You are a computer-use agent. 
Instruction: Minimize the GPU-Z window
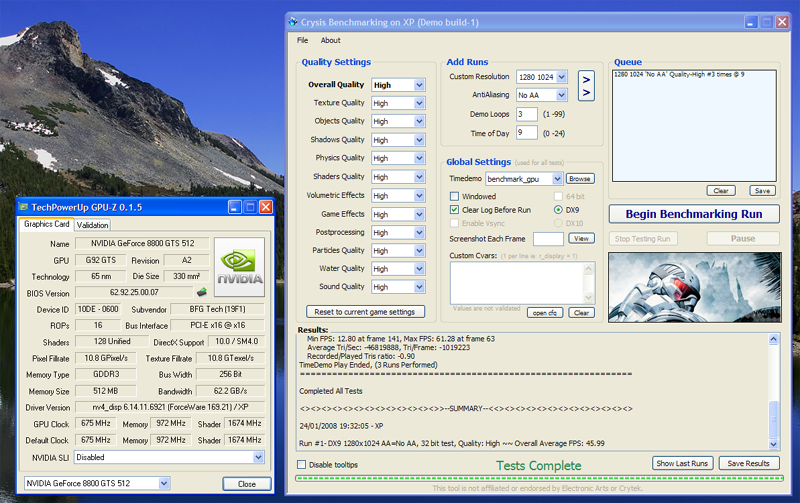[x=235, y=207]
